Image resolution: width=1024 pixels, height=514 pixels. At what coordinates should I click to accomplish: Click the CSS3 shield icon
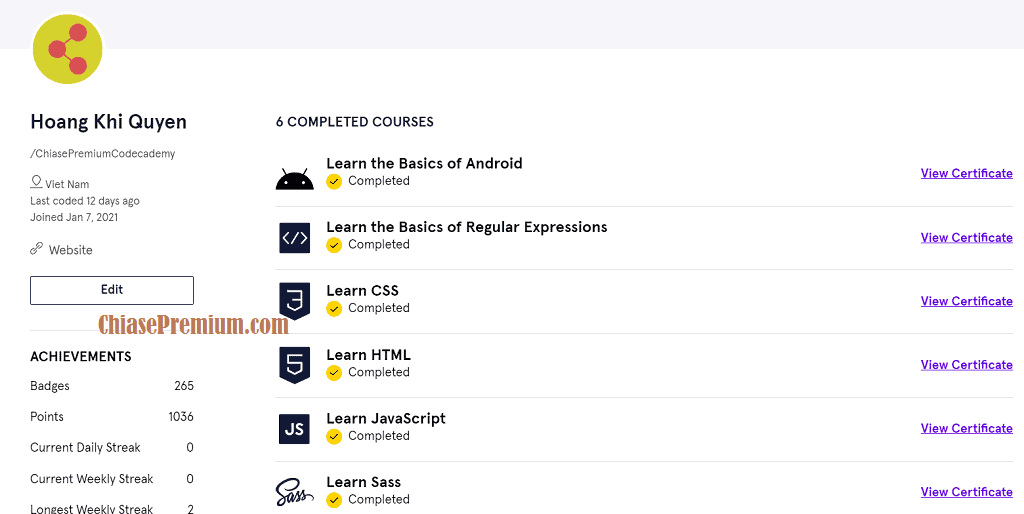(294, 301)
